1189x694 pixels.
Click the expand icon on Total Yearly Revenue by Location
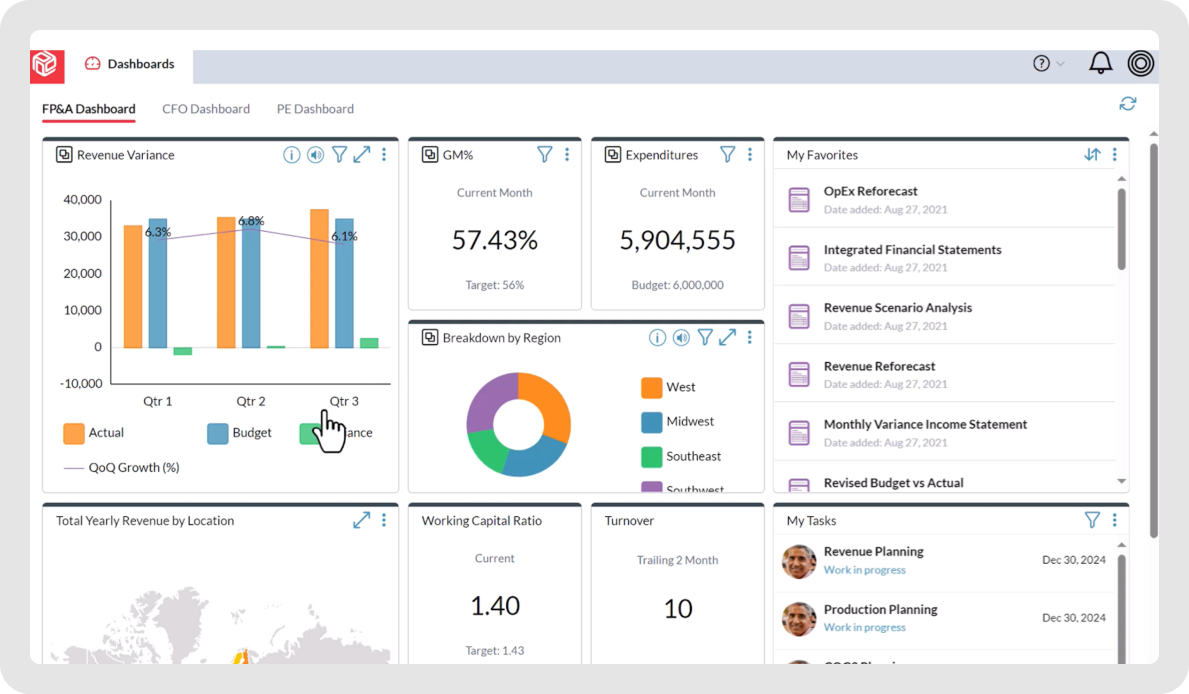coord(361,520)
